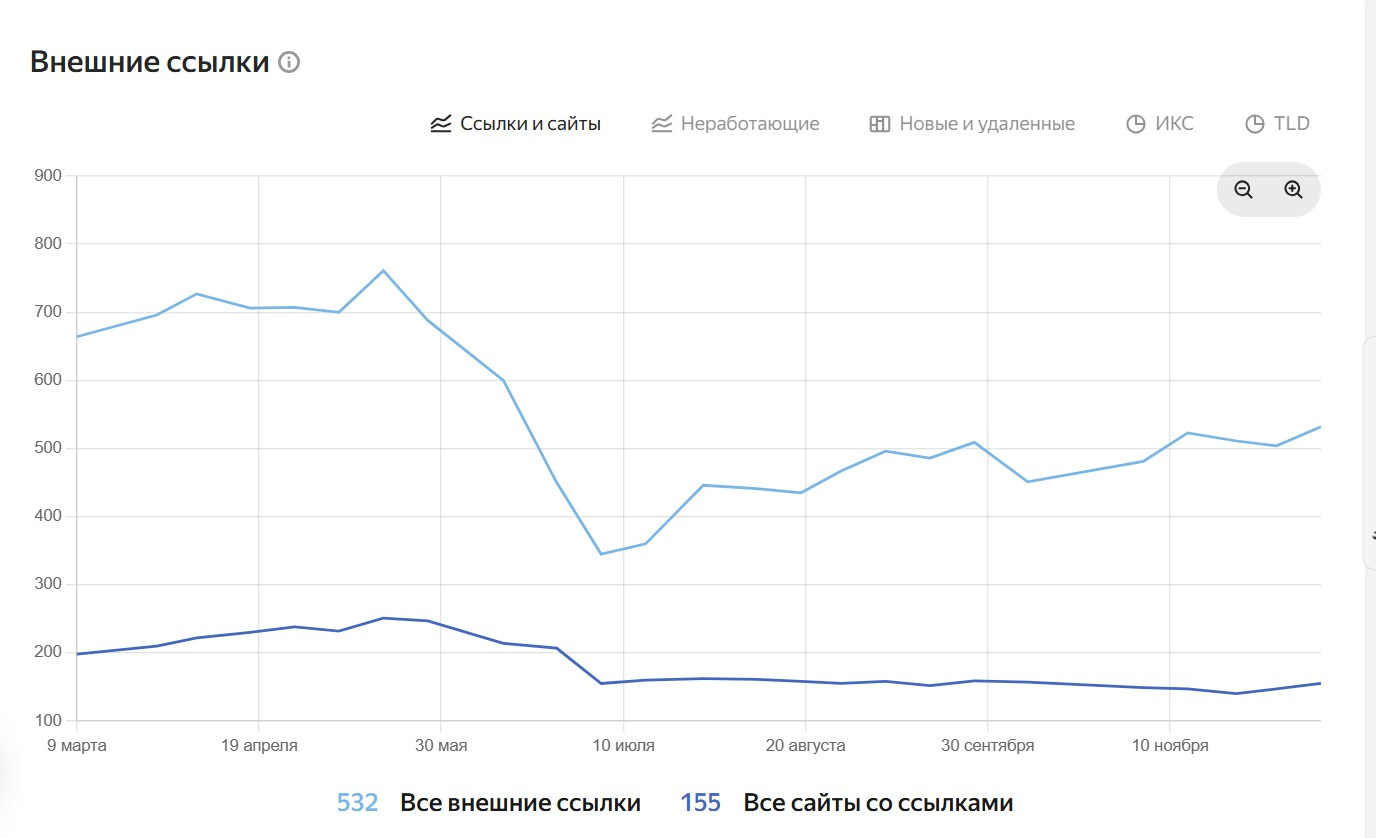Click the 10 июля x-axis date label
The image size is (1376, 838).
click(x=623, y=746)
